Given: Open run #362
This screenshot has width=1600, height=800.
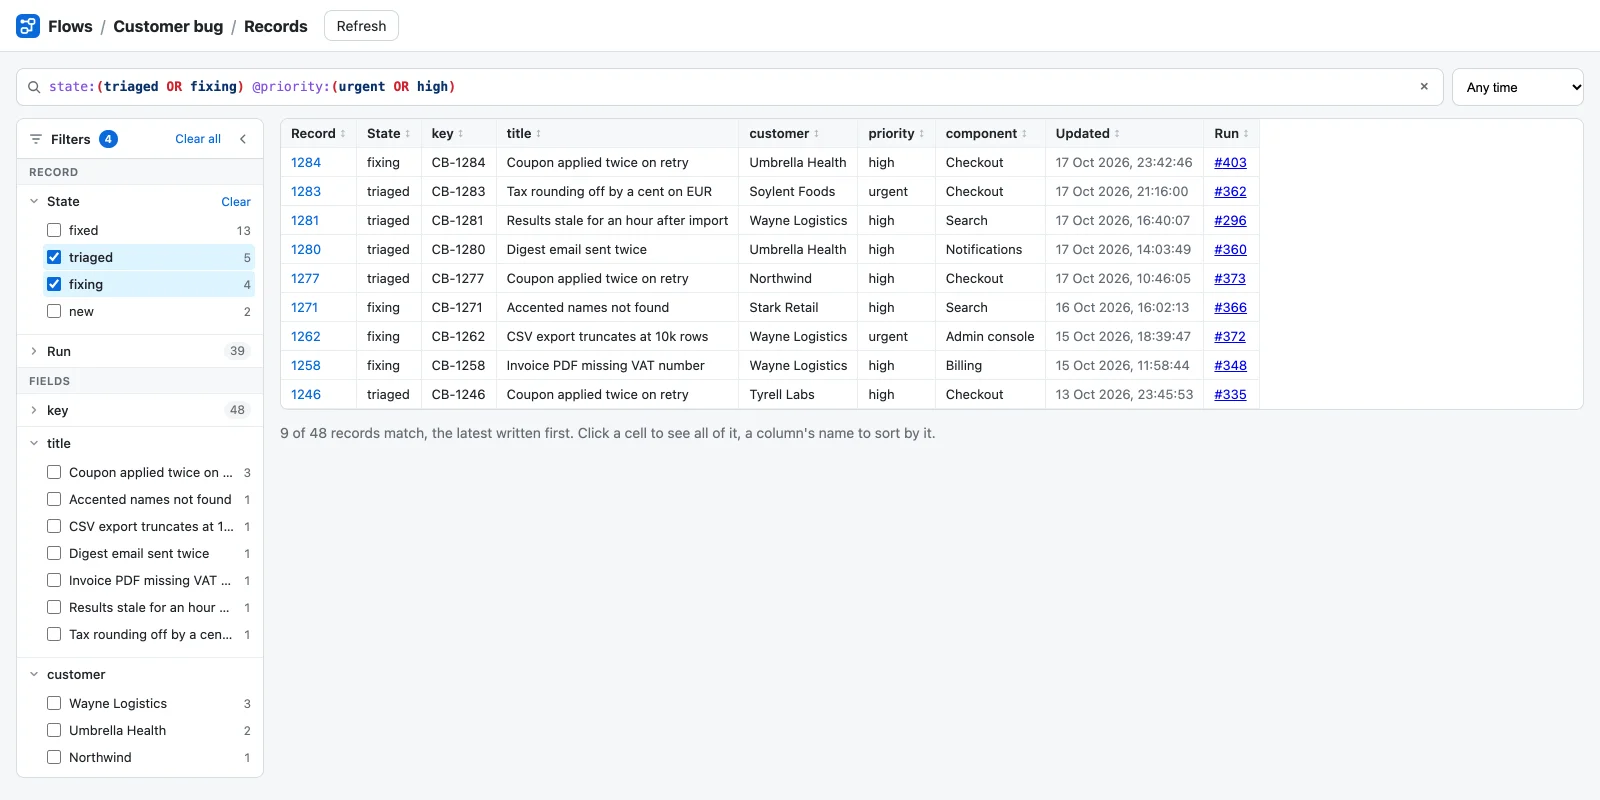Looking at the screenshot, I should click(1230, 191).
